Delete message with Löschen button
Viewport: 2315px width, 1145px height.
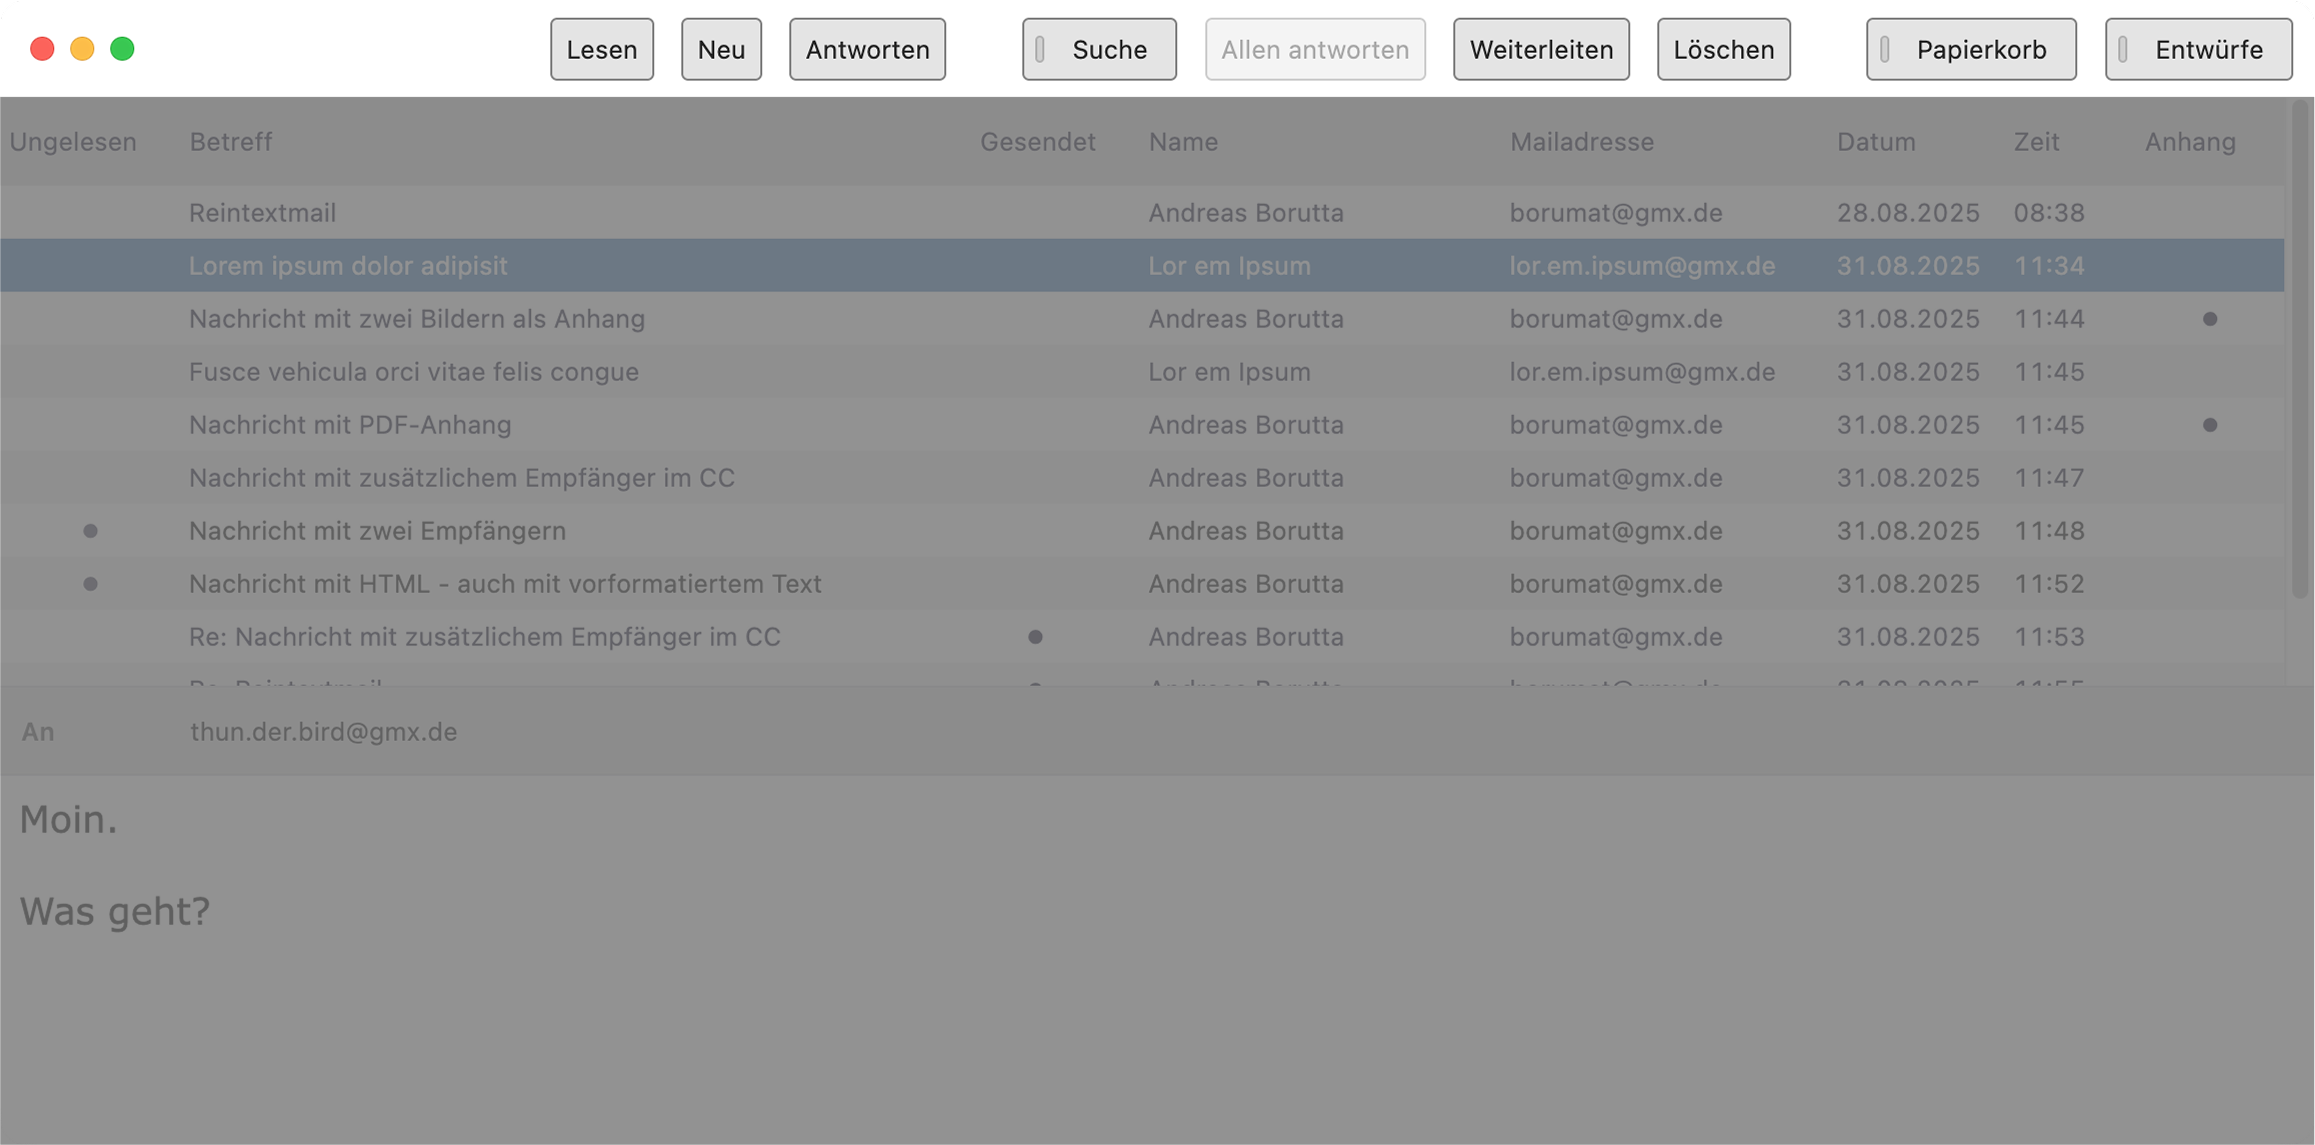point(1723,49)
